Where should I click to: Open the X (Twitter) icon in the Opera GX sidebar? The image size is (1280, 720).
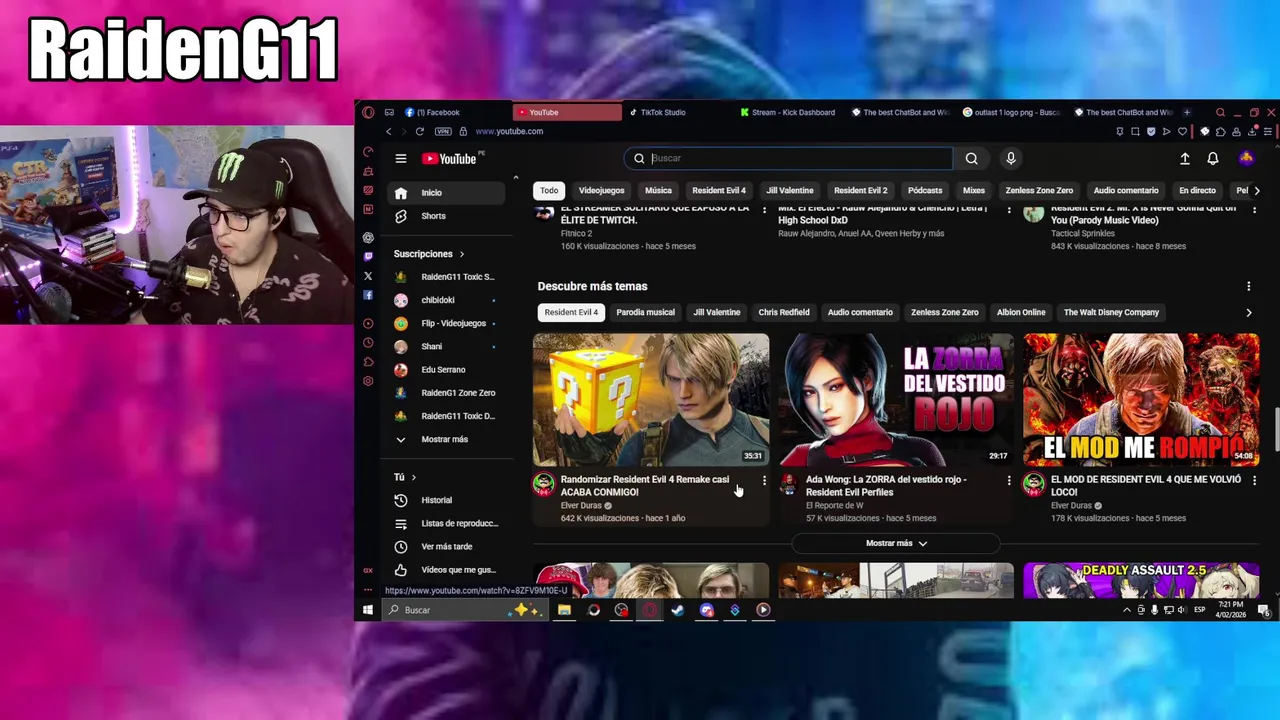[368, 276]
